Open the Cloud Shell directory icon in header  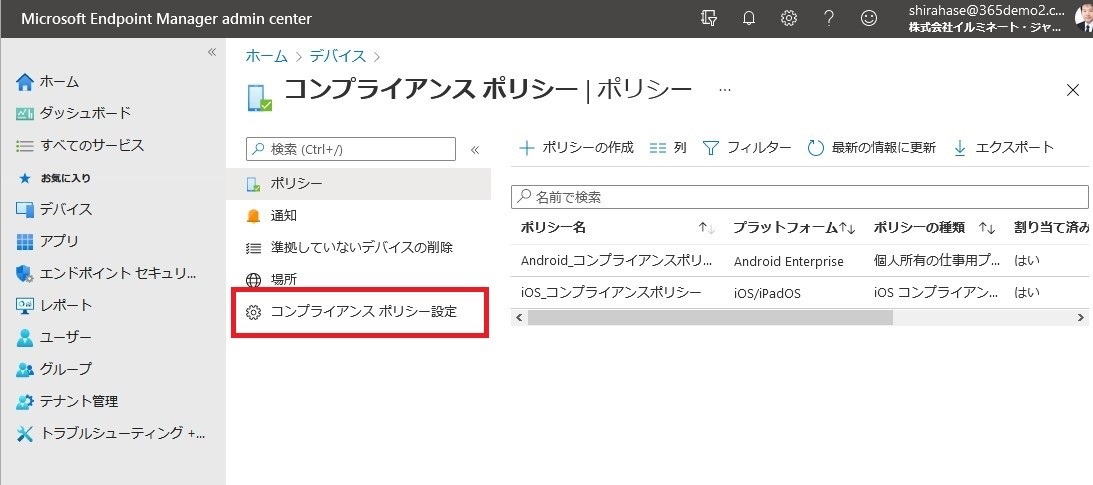pos(708,19)
